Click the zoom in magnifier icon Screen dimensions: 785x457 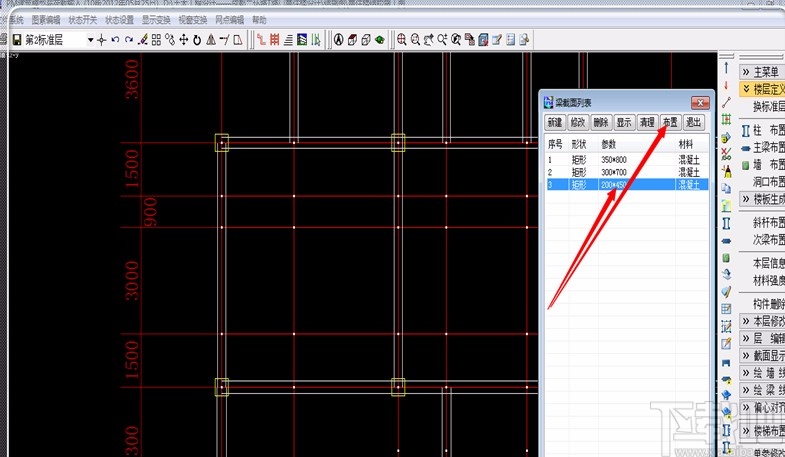402,40
